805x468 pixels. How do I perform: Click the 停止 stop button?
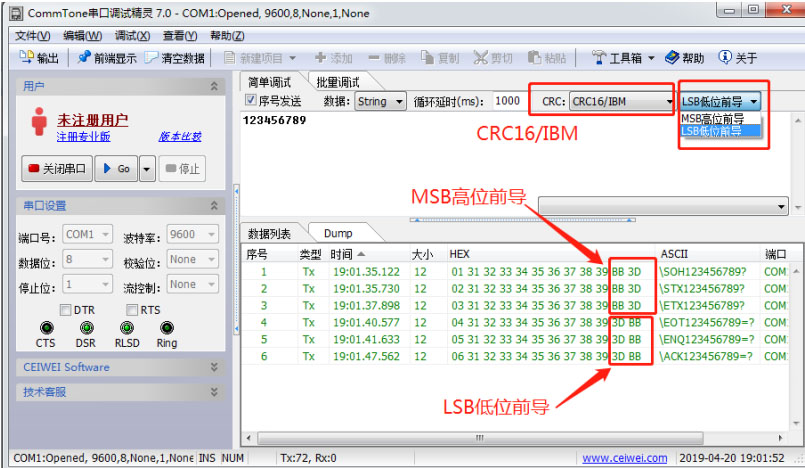[x=182, y=169]
